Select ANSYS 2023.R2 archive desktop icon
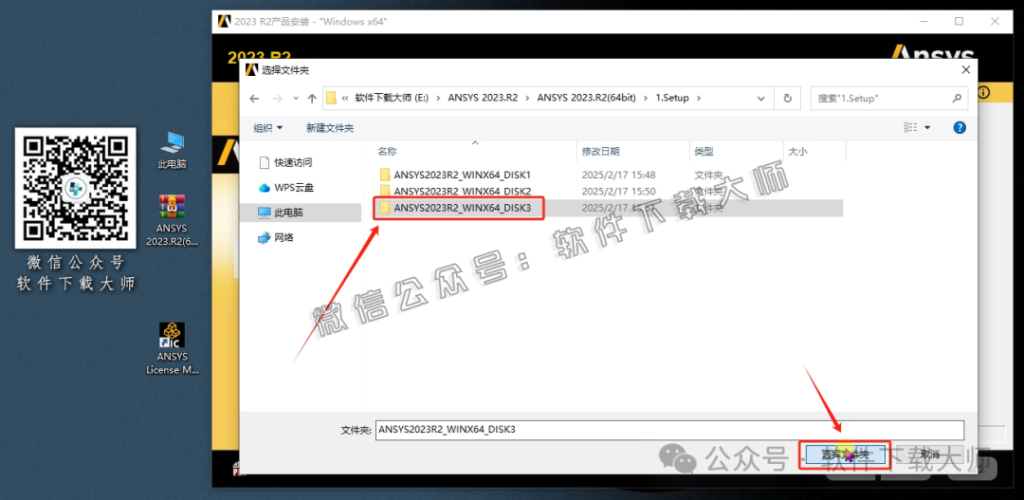The width and height of the screenshot is (1024, 500). coord(172,221)
